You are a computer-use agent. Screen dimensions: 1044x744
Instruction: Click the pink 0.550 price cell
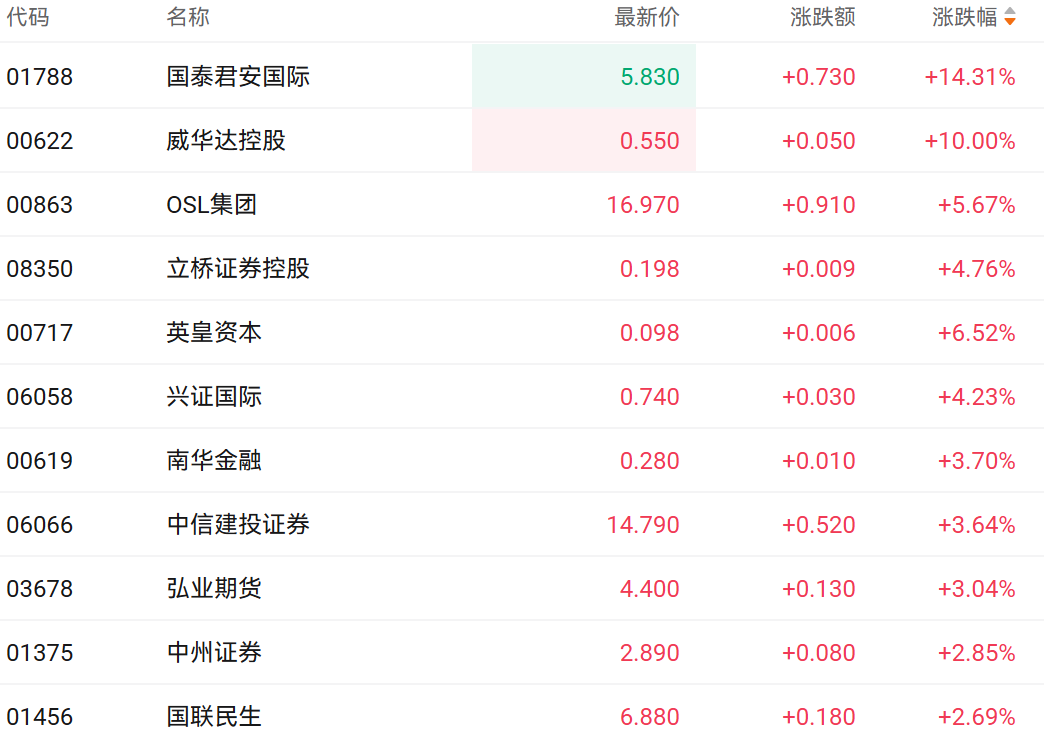(x=649, y=141)
